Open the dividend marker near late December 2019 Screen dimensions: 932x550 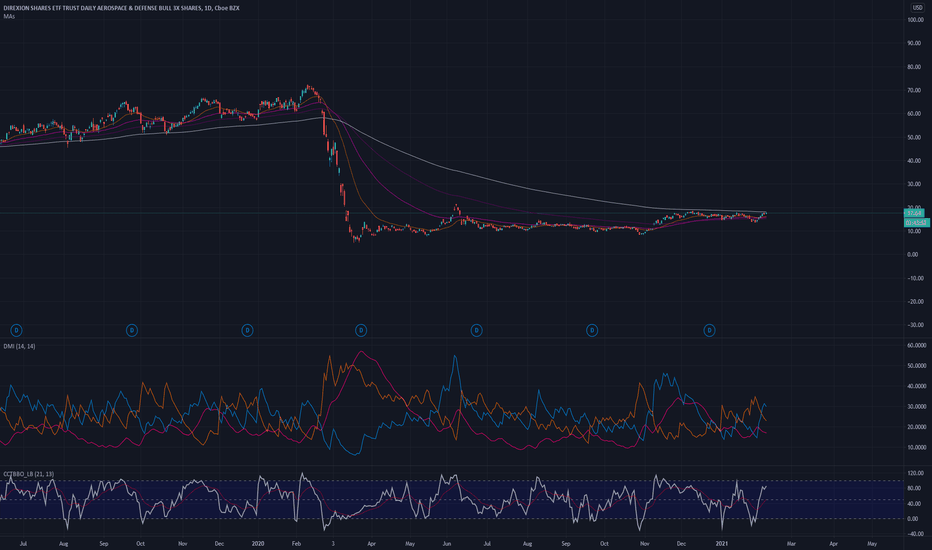click(247, 330)
